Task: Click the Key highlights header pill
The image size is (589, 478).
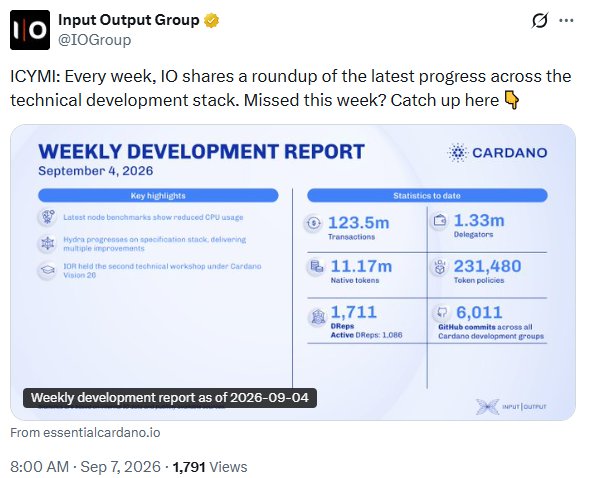Action: 158,196
